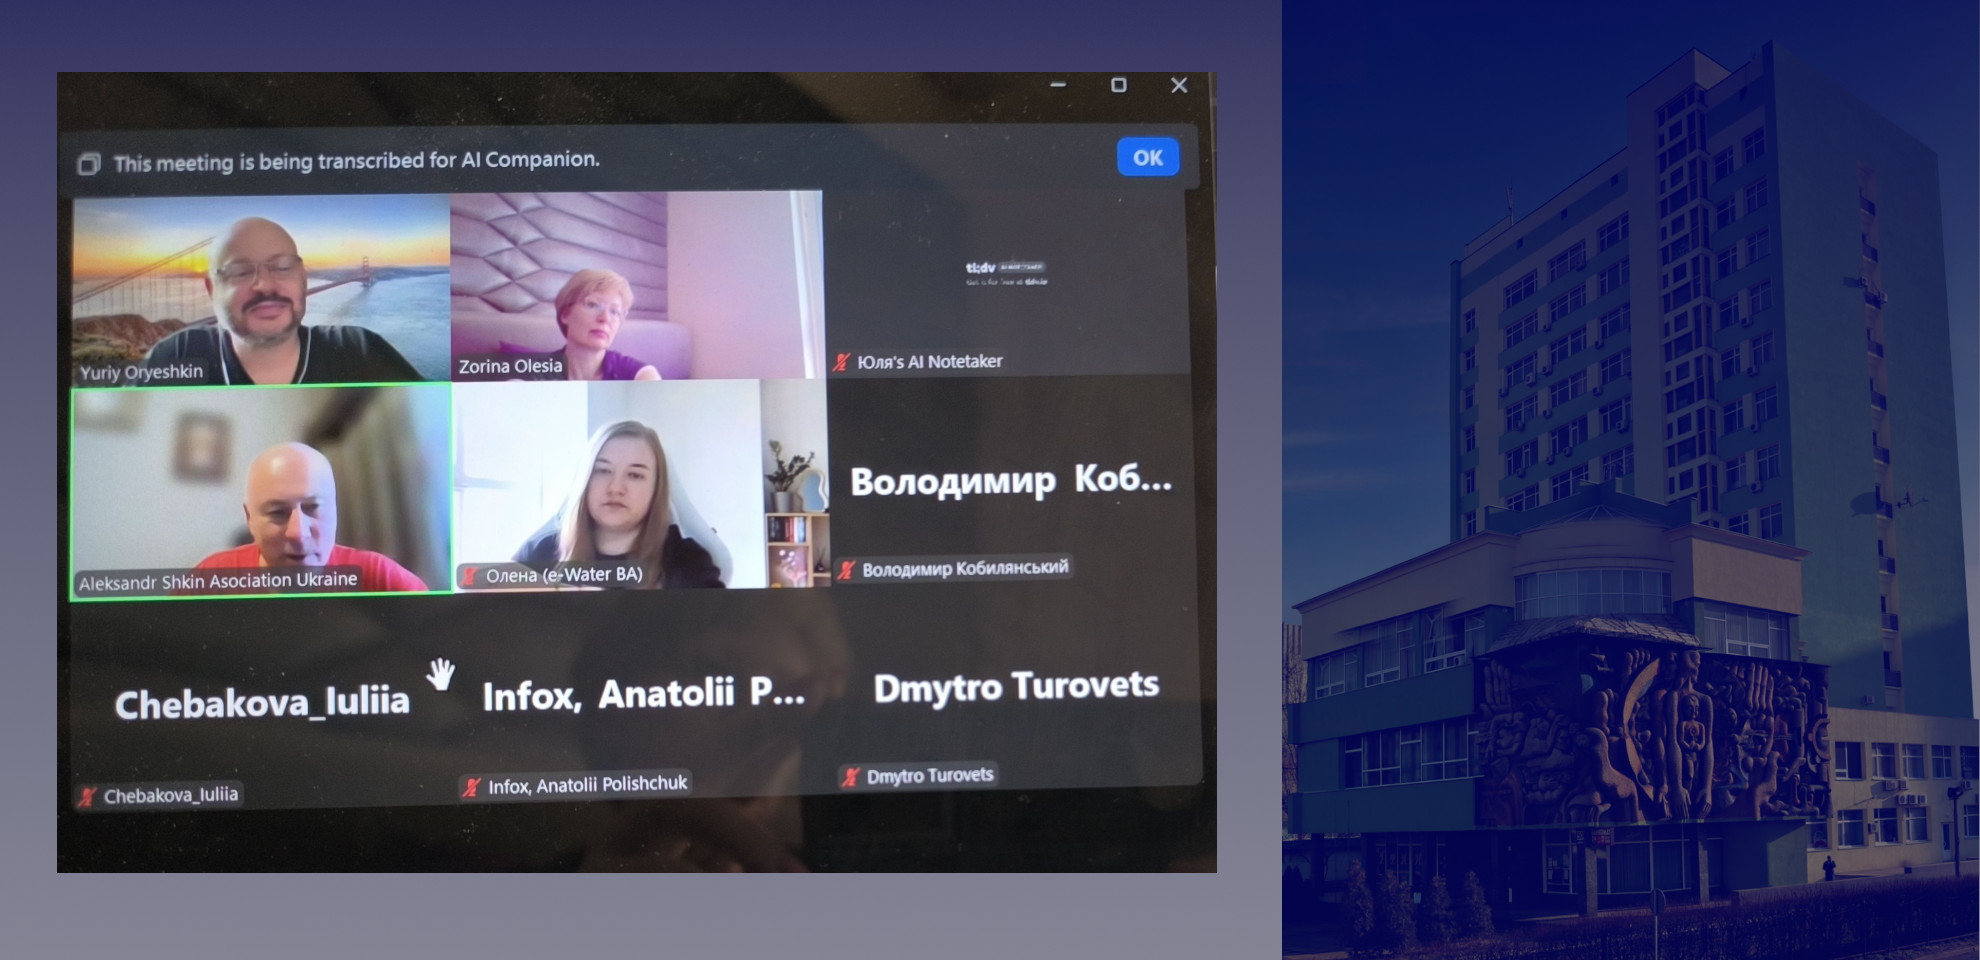Screen dimensions: 1980x960
Task: Maximize the Zoom meeting window
Action: [x=1118, y=85]
